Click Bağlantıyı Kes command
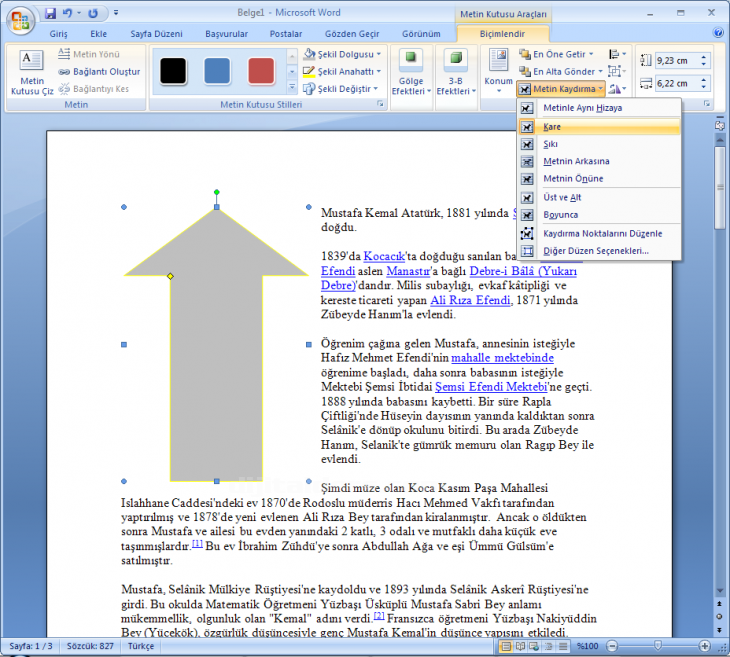Screen dimensions: 730x657 coord(94,88)
